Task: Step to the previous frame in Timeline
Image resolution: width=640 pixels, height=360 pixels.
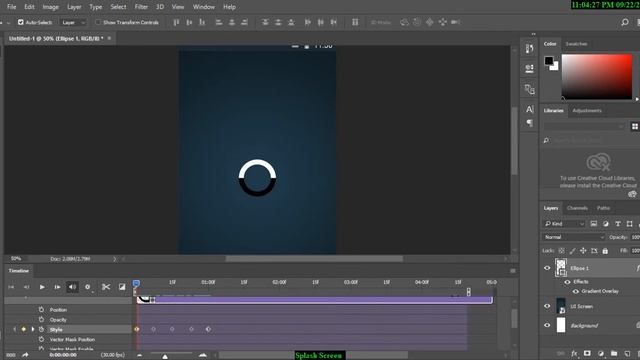Action: [27, 287]
